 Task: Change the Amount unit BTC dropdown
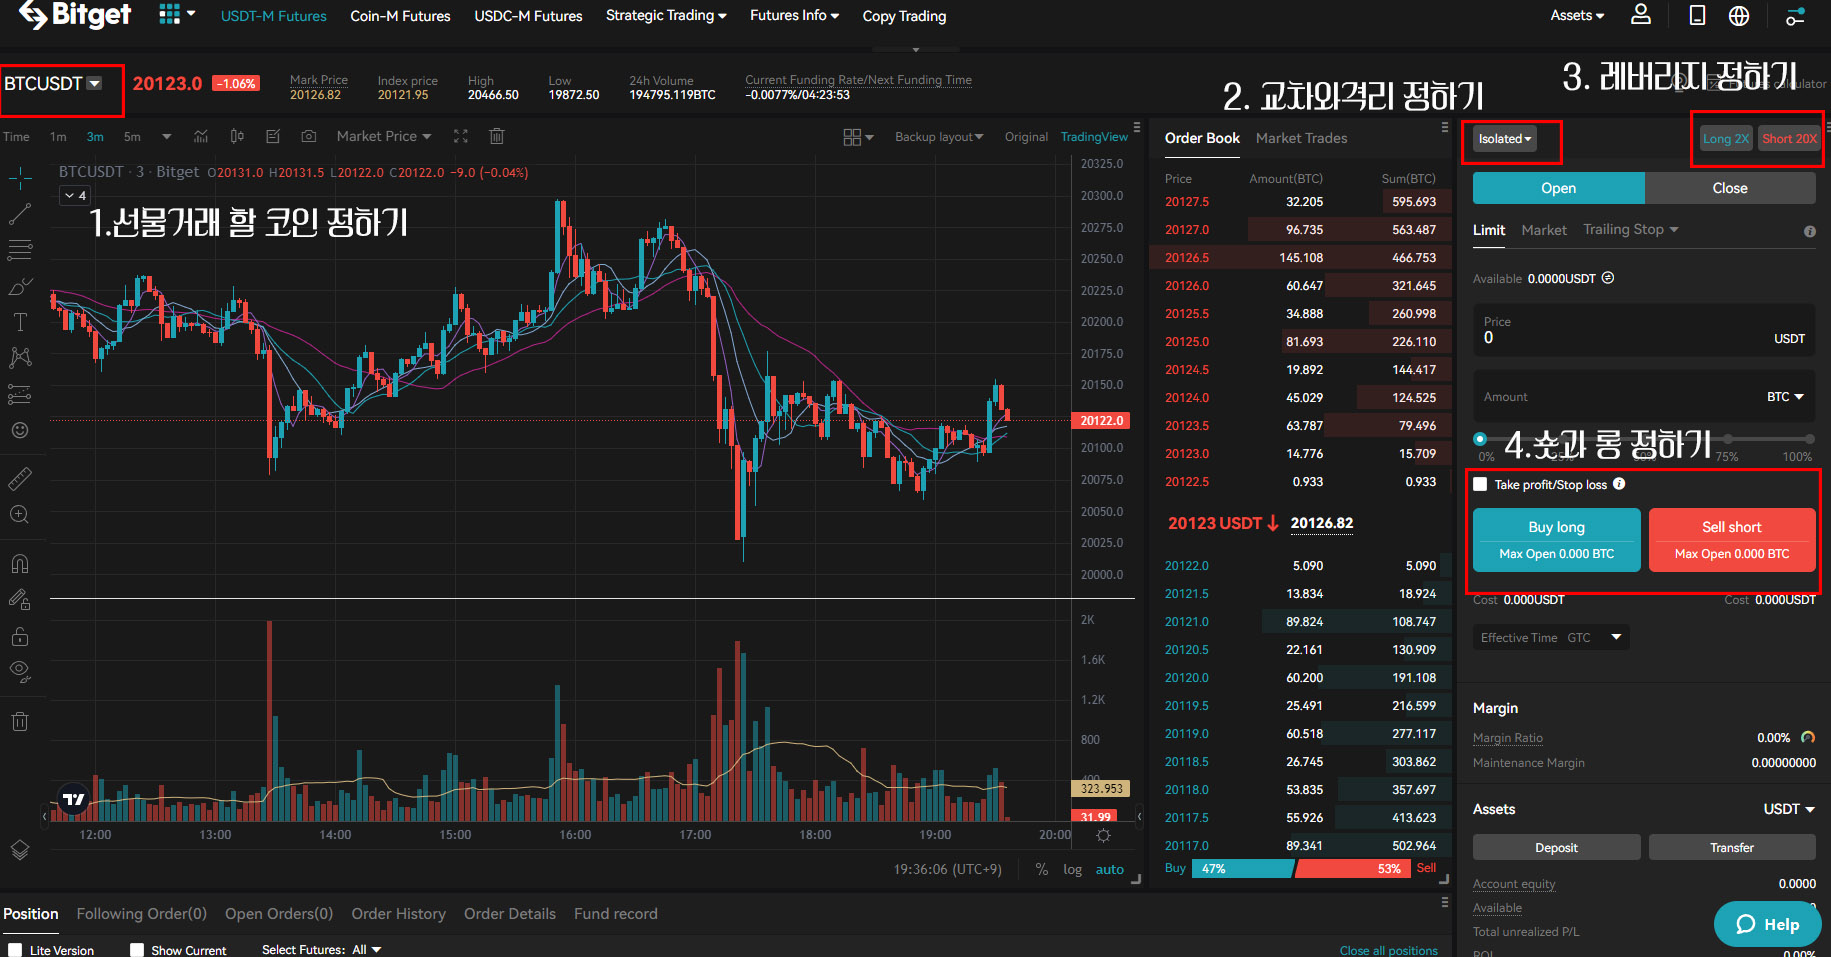1785,397
